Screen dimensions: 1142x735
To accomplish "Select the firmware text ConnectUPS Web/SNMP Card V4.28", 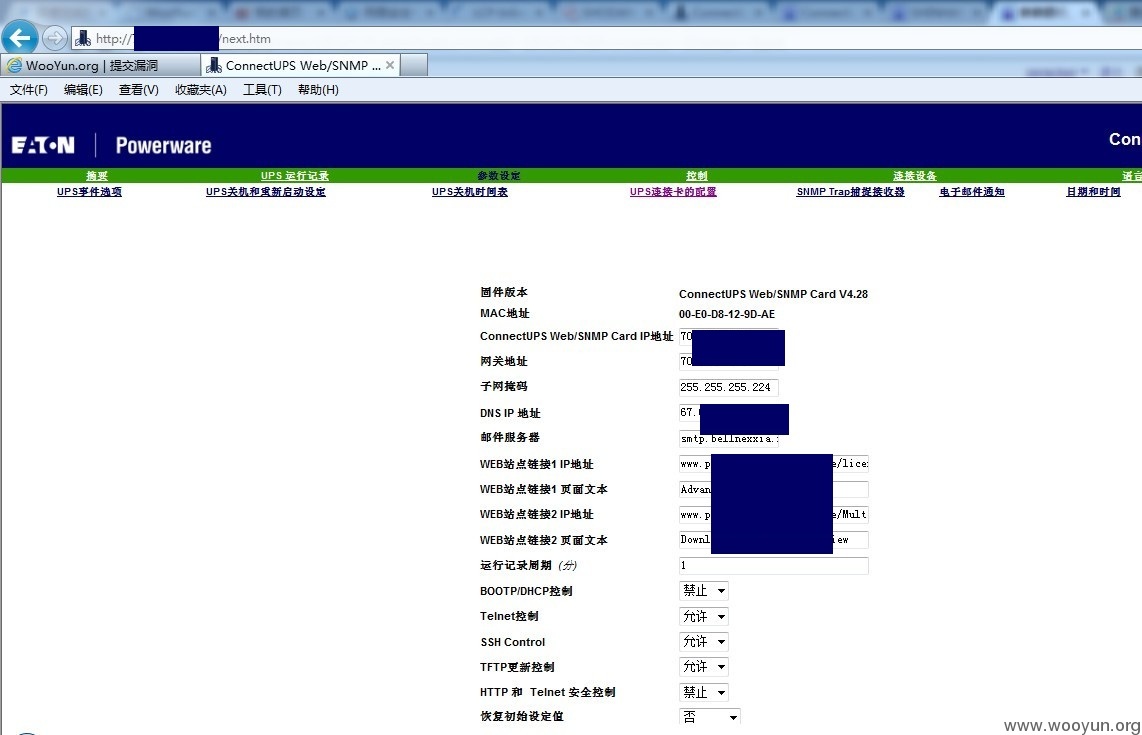I will pos(773,294).
